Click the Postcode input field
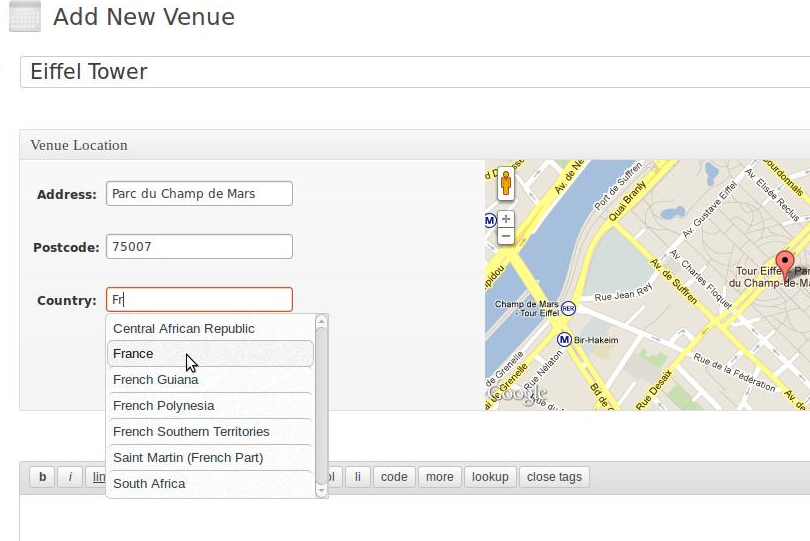Viewport: 810px width, 541px height. tap(199, 247)
